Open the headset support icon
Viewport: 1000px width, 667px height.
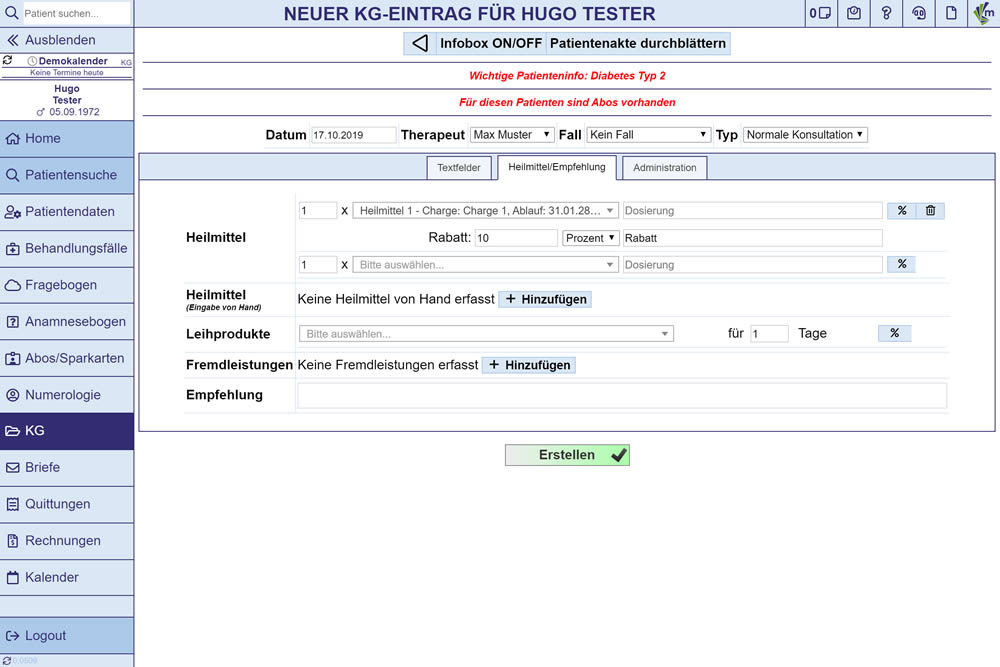[918, 13]
